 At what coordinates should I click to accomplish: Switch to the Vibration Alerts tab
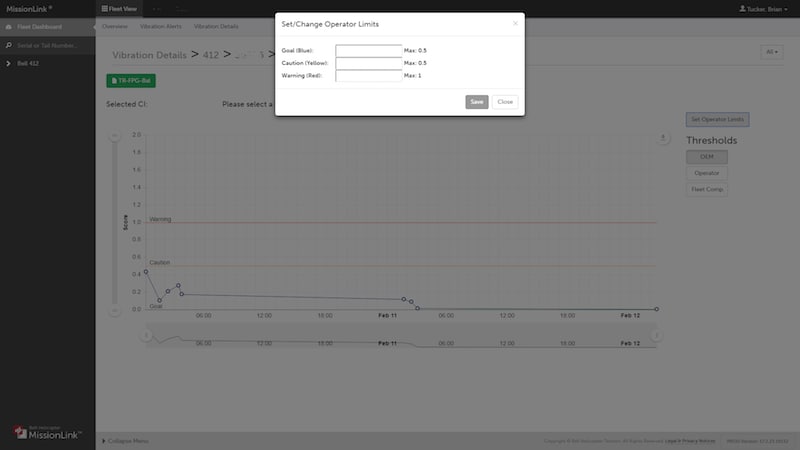click(161, 27)
